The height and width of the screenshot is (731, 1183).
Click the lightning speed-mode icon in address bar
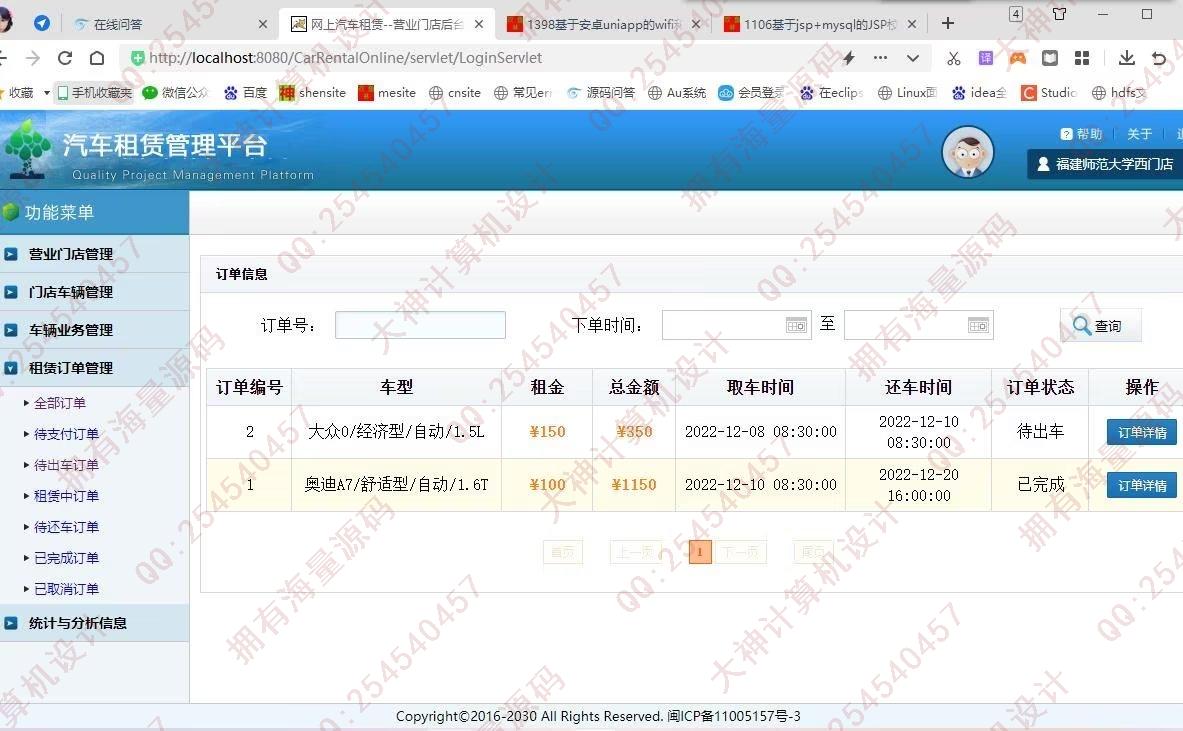pos(849,58)
